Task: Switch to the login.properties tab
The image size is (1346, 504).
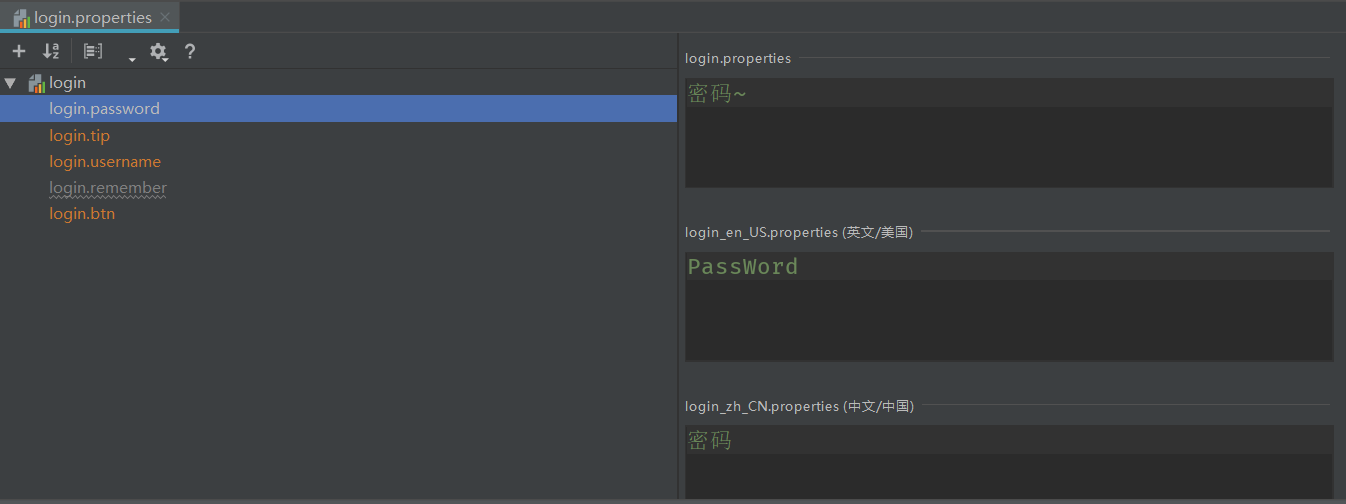Action: pos(92,17)
